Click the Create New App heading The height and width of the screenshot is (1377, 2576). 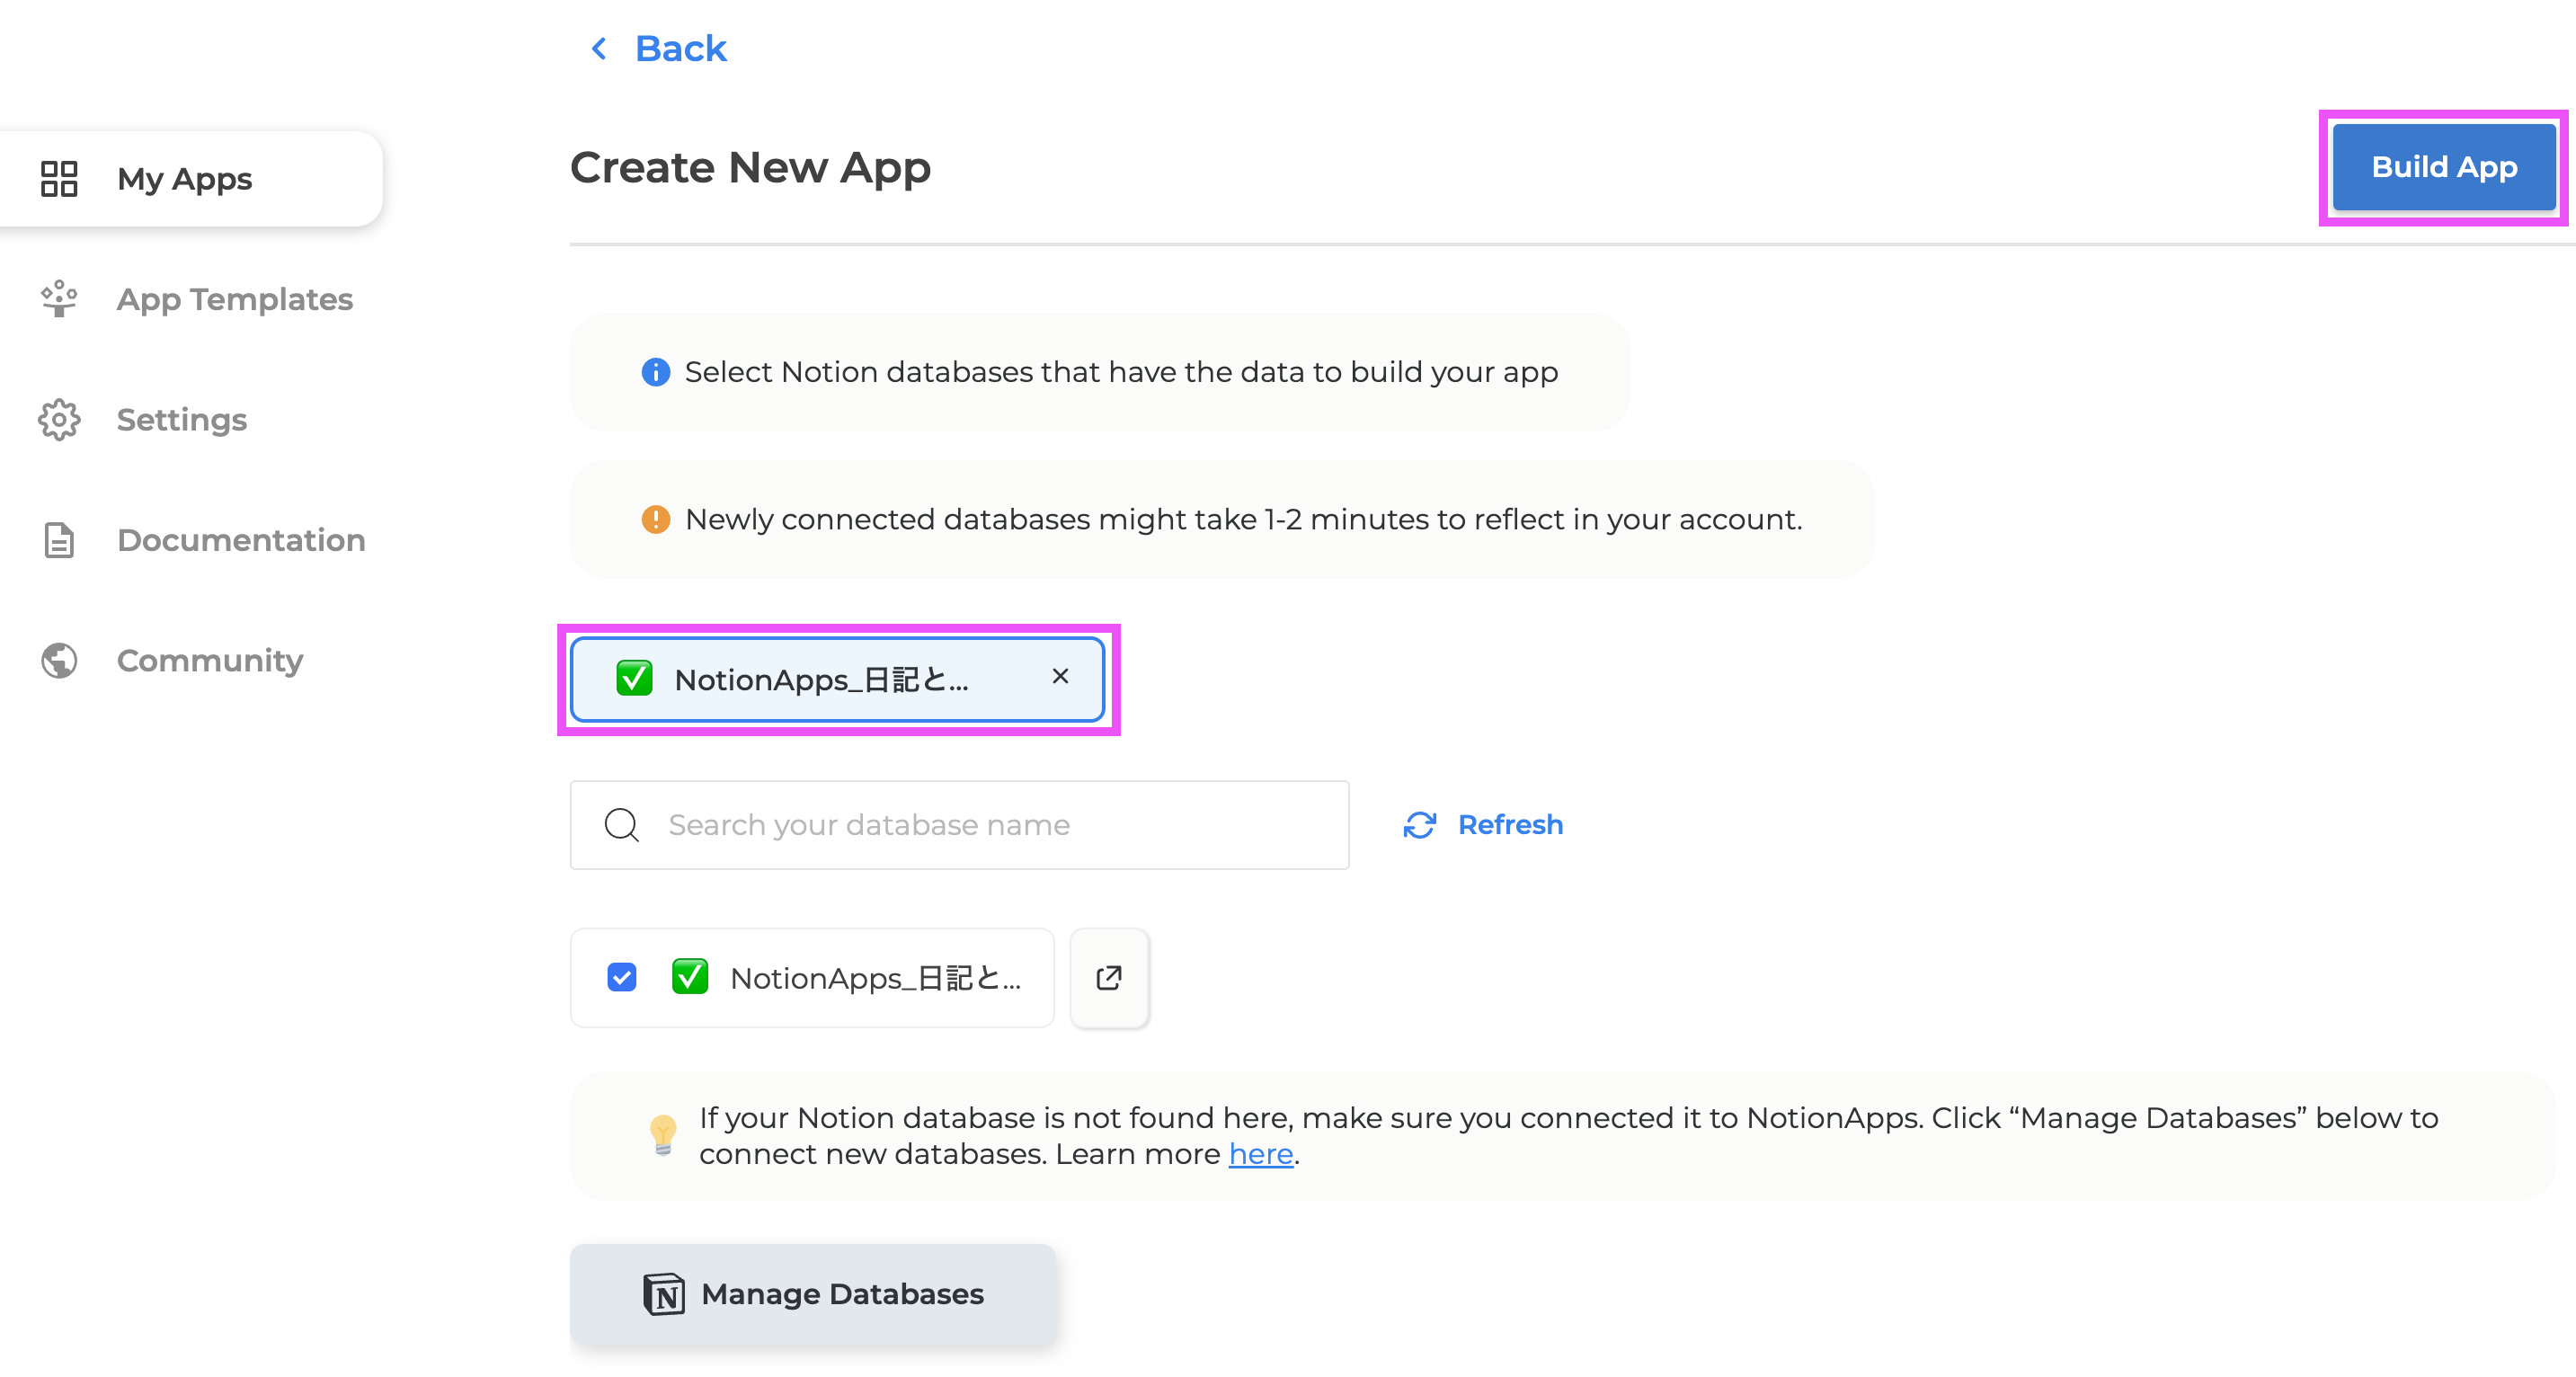(750, 167)
